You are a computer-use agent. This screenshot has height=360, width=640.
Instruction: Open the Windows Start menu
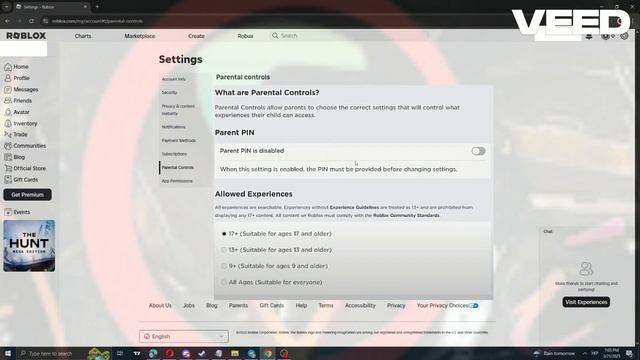[7, 353]
